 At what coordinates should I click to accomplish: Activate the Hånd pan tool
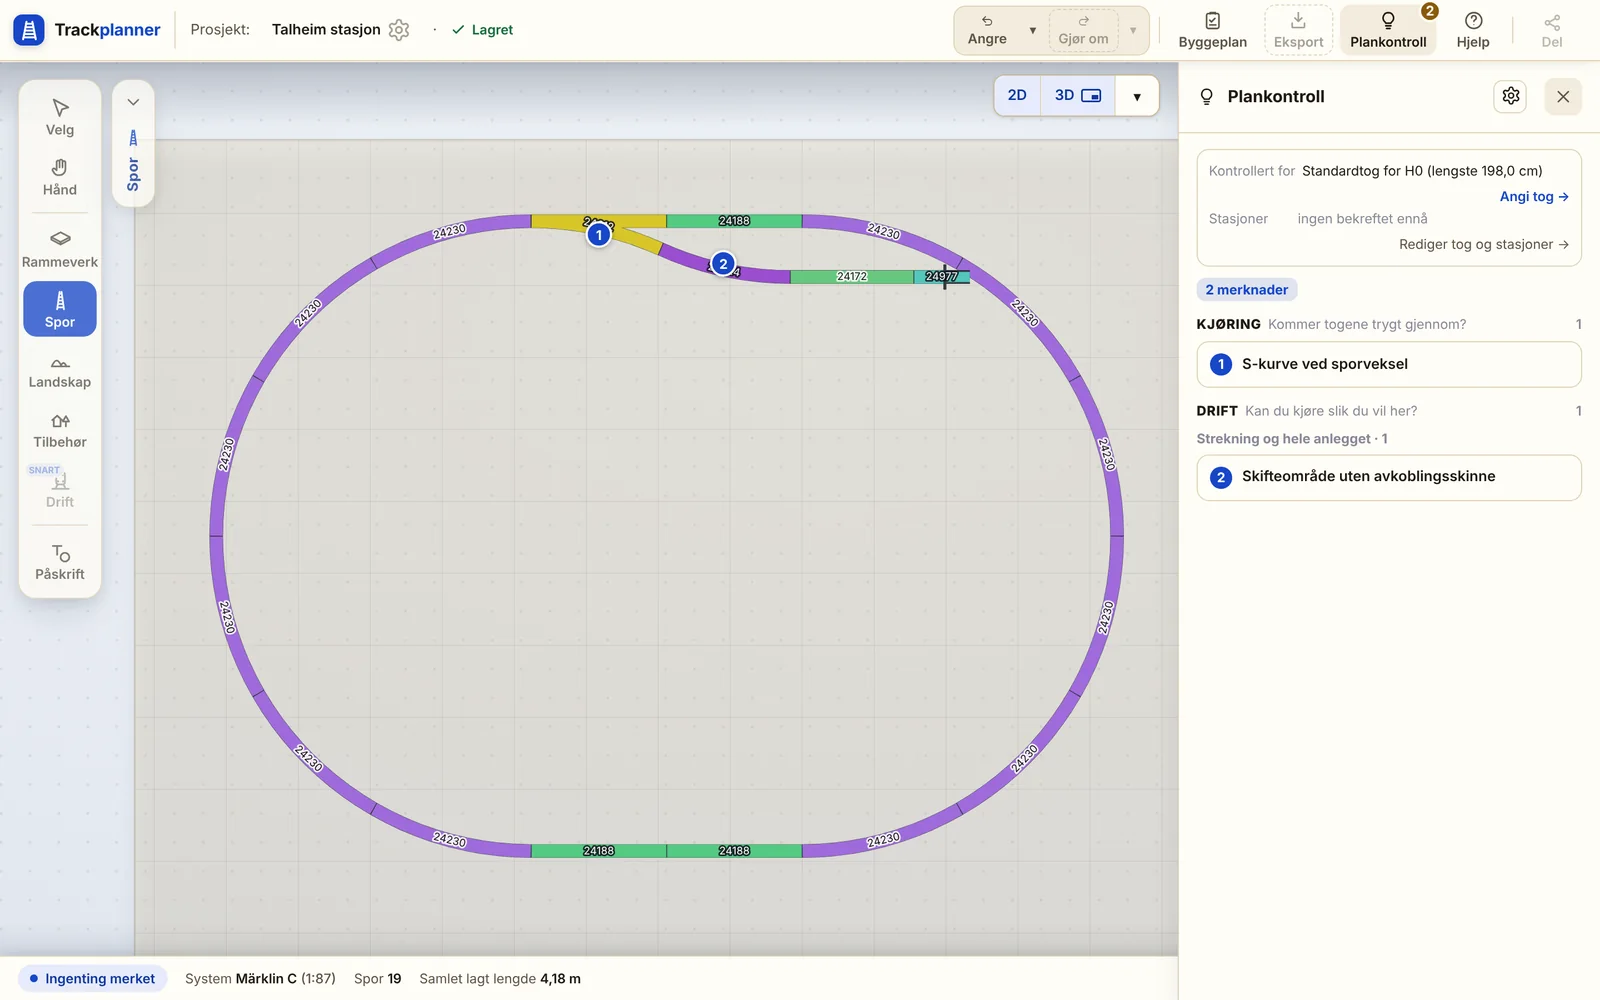click(x=60, y=177)
